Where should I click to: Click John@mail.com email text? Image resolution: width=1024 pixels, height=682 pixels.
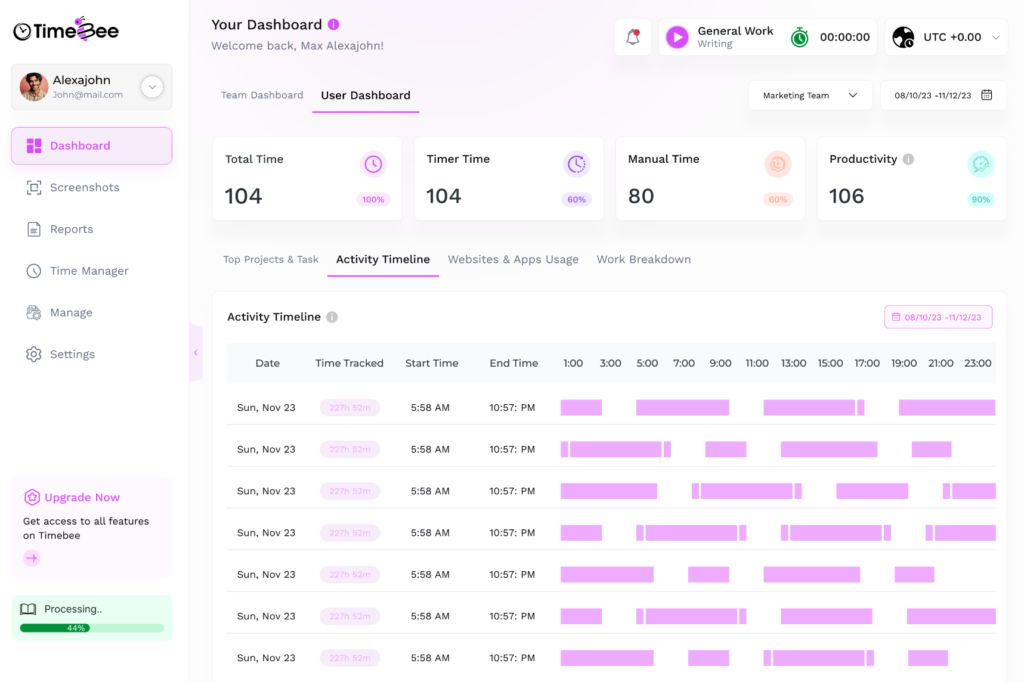88,95
